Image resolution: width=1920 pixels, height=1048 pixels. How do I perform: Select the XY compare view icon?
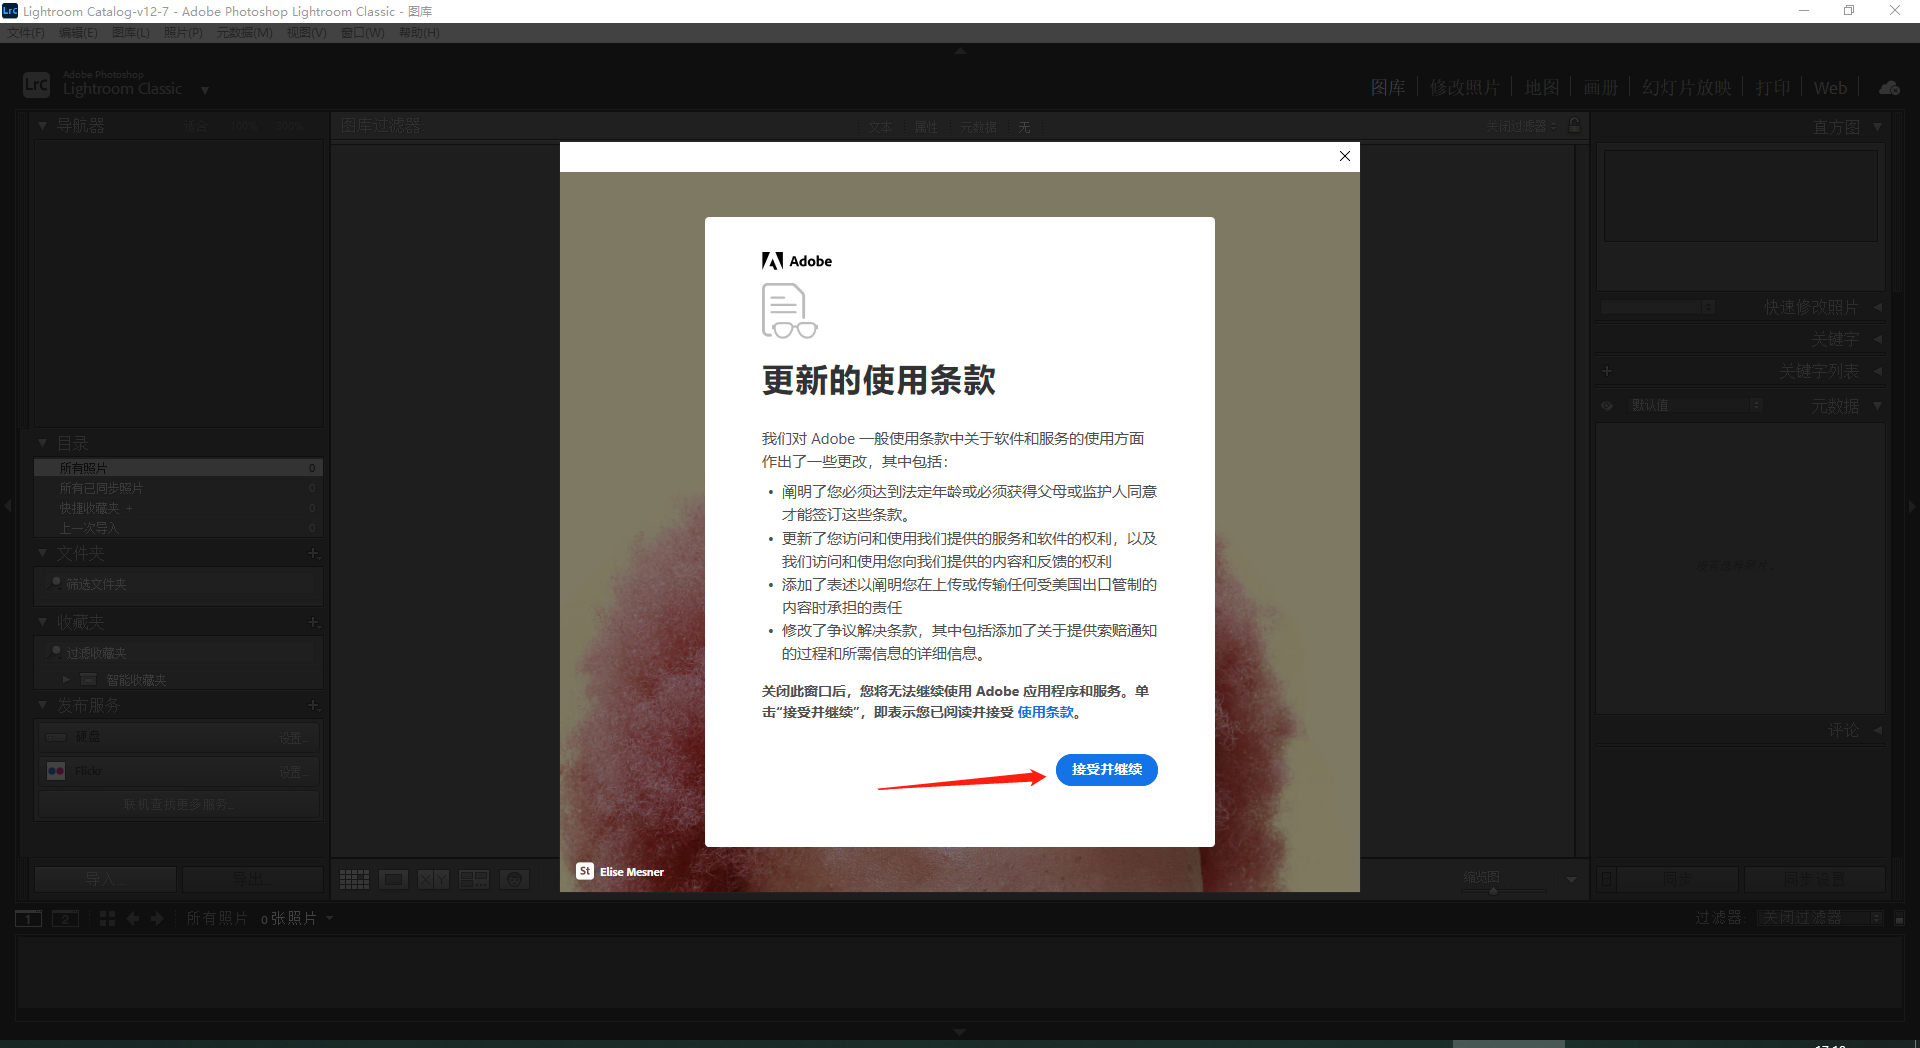click(433, 879)
